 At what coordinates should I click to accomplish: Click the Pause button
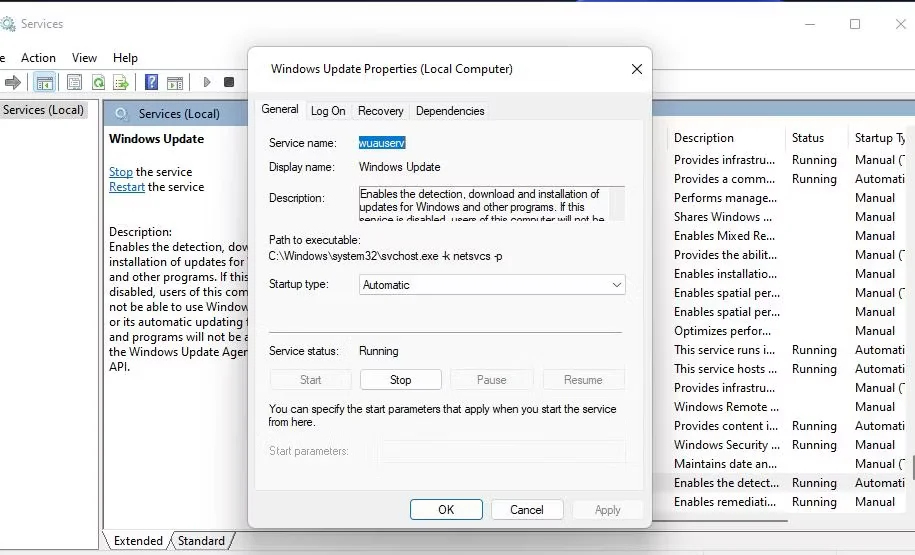(491, 380)
